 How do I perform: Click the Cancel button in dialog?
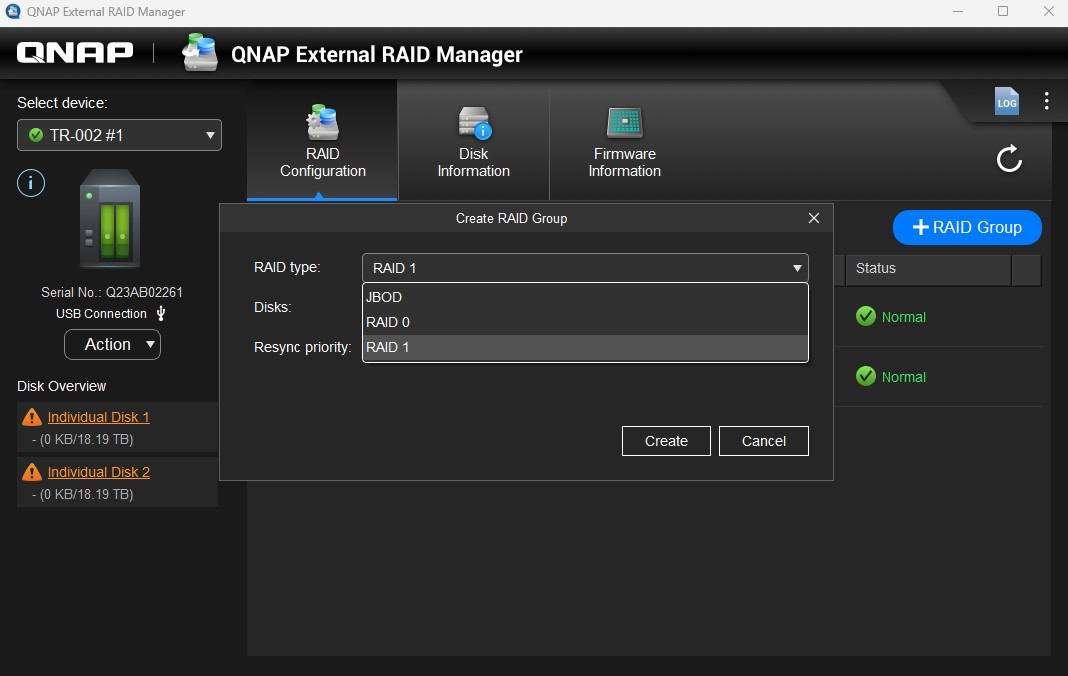(763, 441)
